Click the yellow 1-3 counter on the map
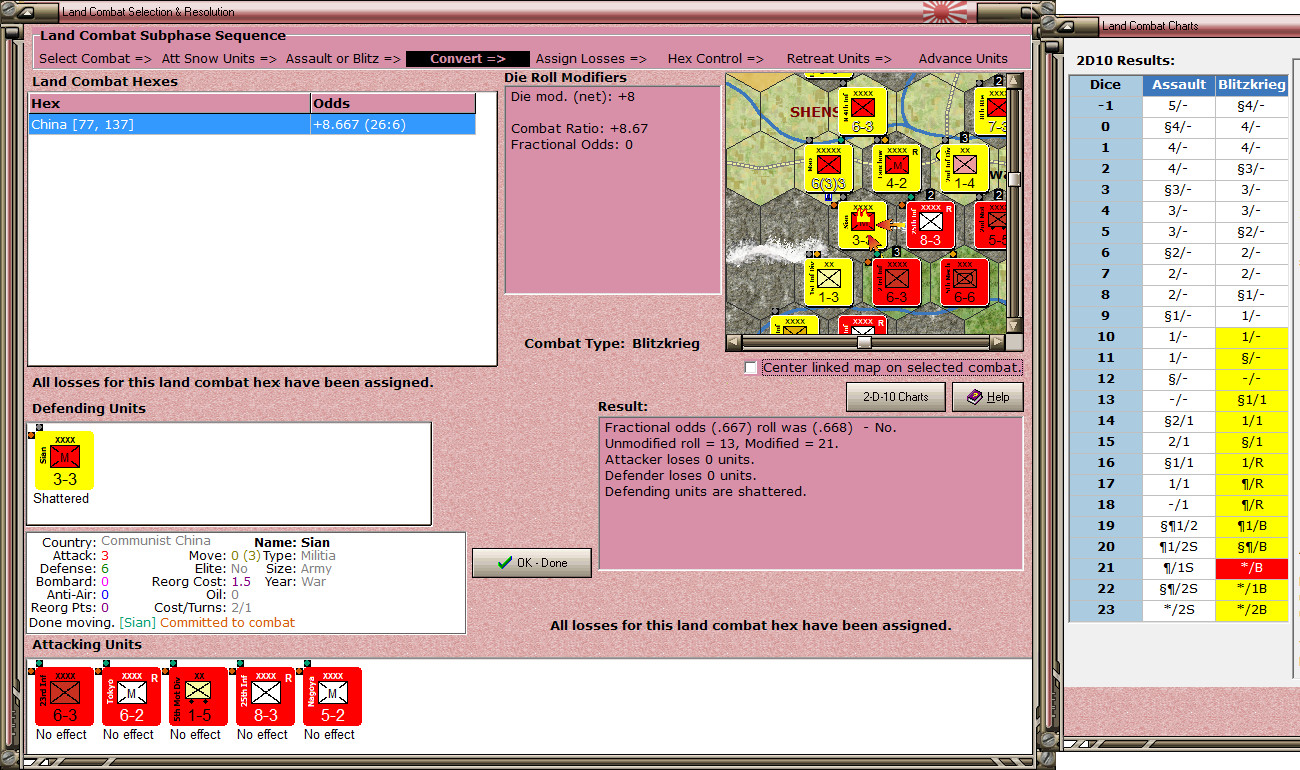The image size is (1300, 770). coord(829,283)
